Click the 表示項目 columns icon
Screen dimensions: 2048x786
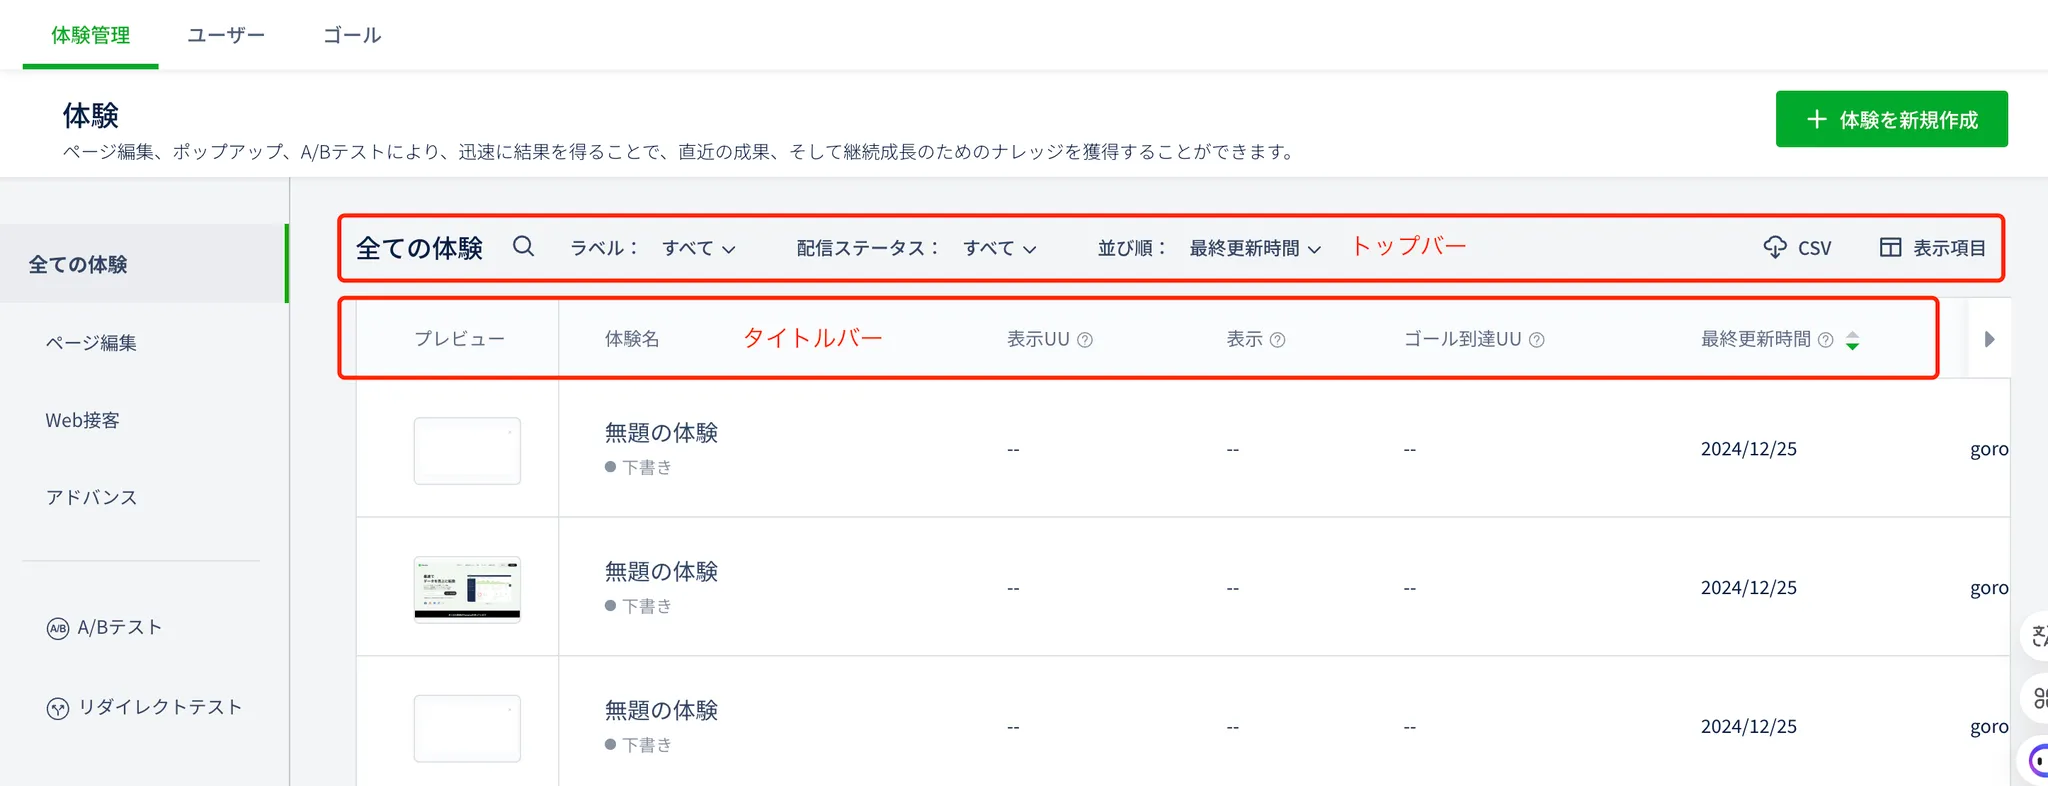(1890, 247)
